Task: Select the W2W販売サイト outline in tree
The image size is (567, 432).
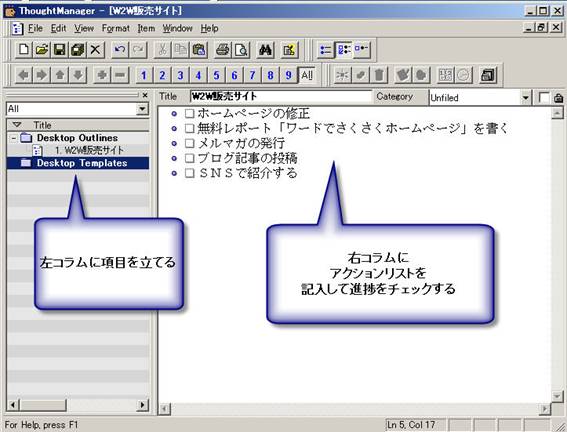Action: [x=89, y=150]
